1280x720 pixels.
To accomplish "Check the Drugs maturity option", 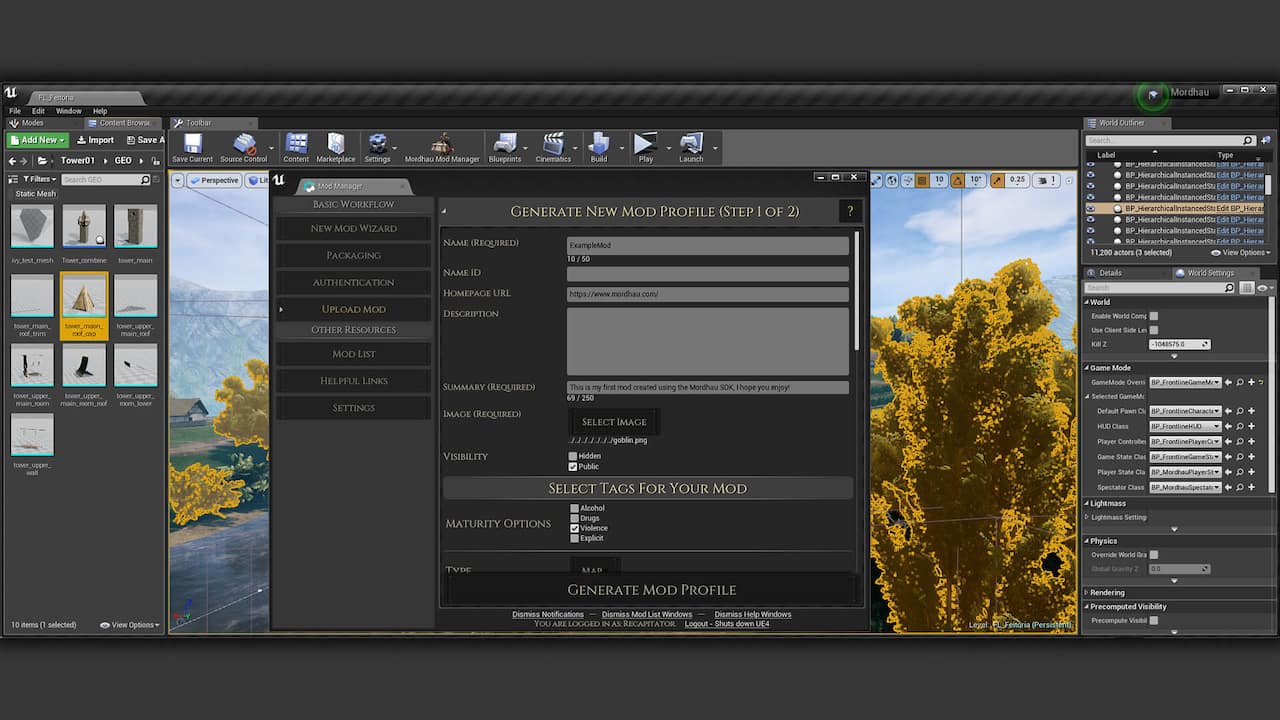I will pyautogui.click(x=575, y=518).
